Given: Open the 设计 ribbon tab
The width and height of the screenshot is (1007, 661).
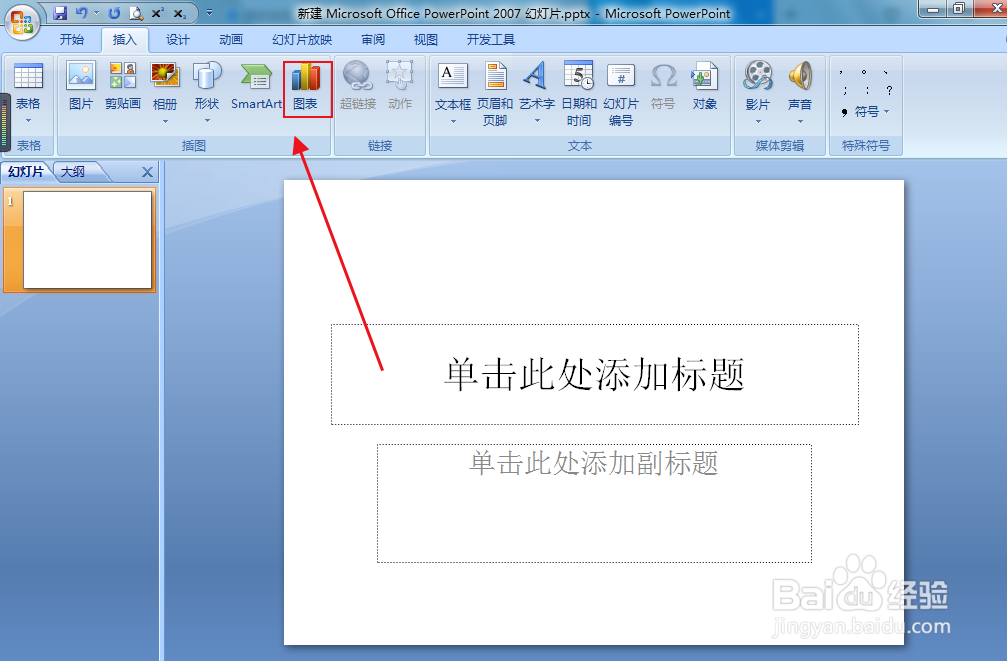Looking at the screenshot, I should click(x=178, y=40).
